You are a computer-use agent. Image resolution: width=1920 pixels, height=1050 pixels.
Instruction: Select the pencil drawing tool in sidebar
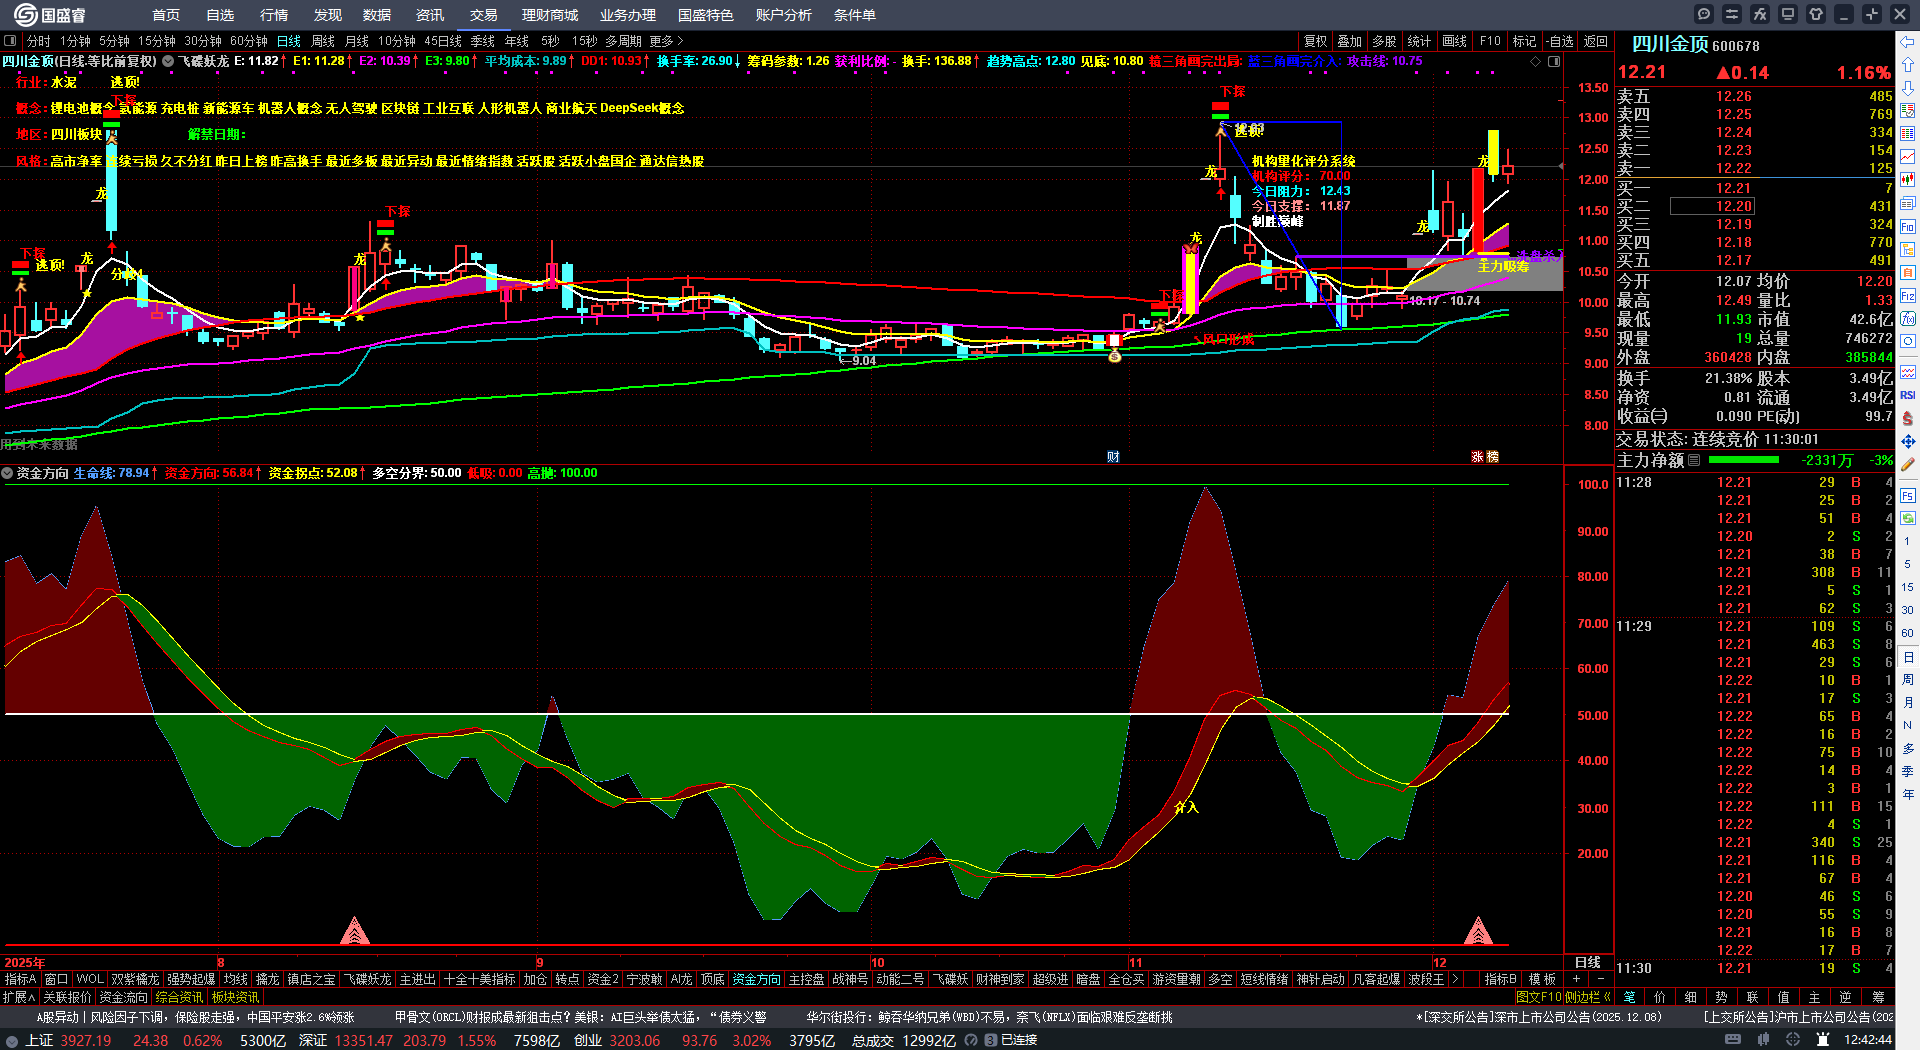coord(1908,465)
